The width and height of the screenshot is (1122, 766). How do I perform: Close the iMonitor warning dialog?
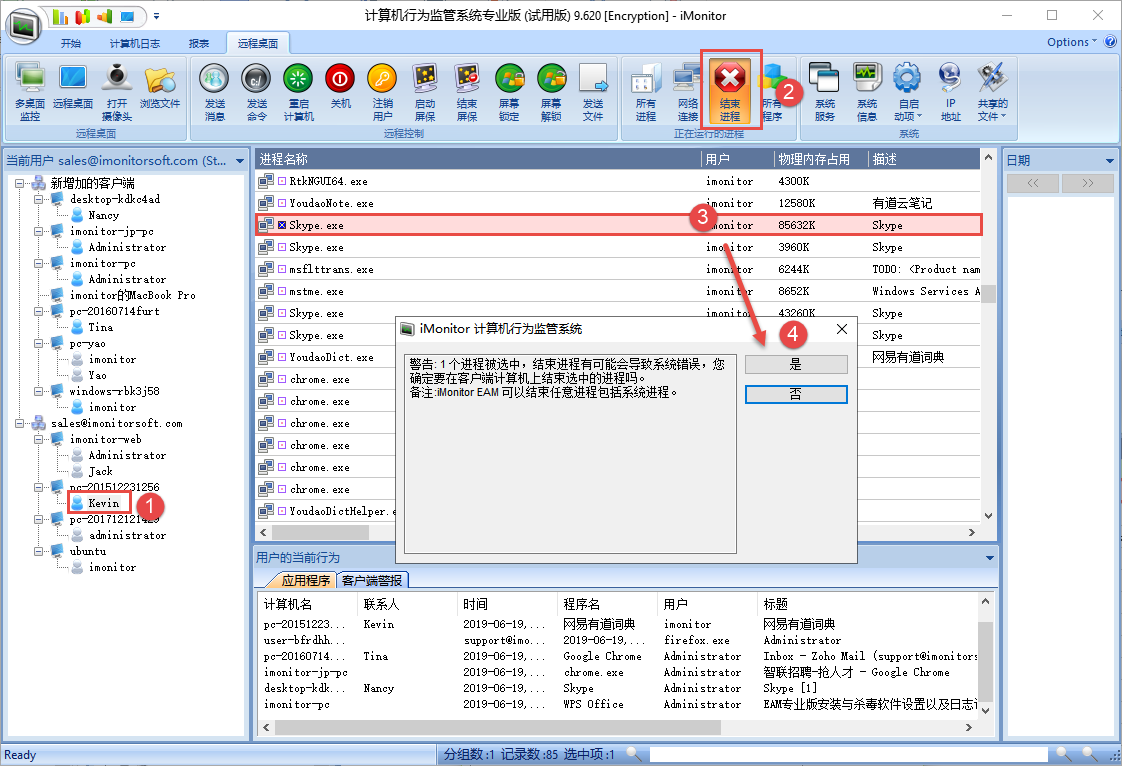click(842, 329)
